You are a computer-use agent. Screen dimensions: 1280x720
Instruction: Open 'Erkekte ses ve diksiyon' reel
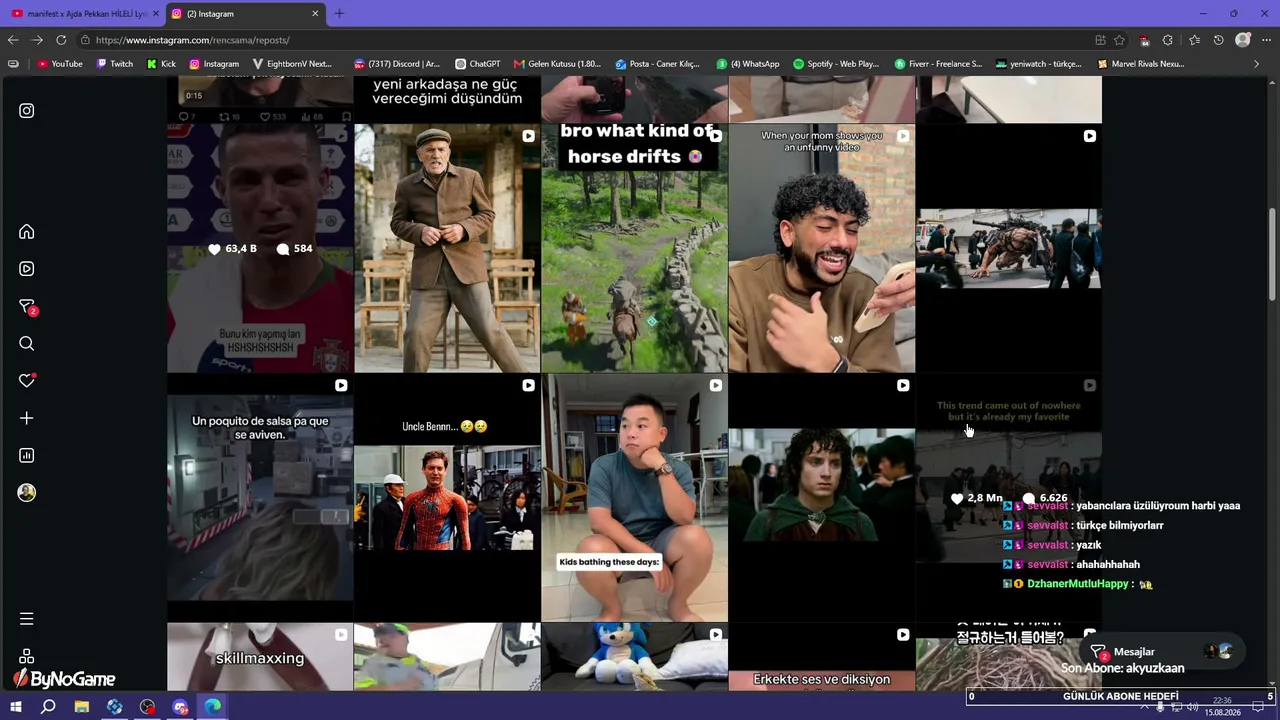[821, 657]
